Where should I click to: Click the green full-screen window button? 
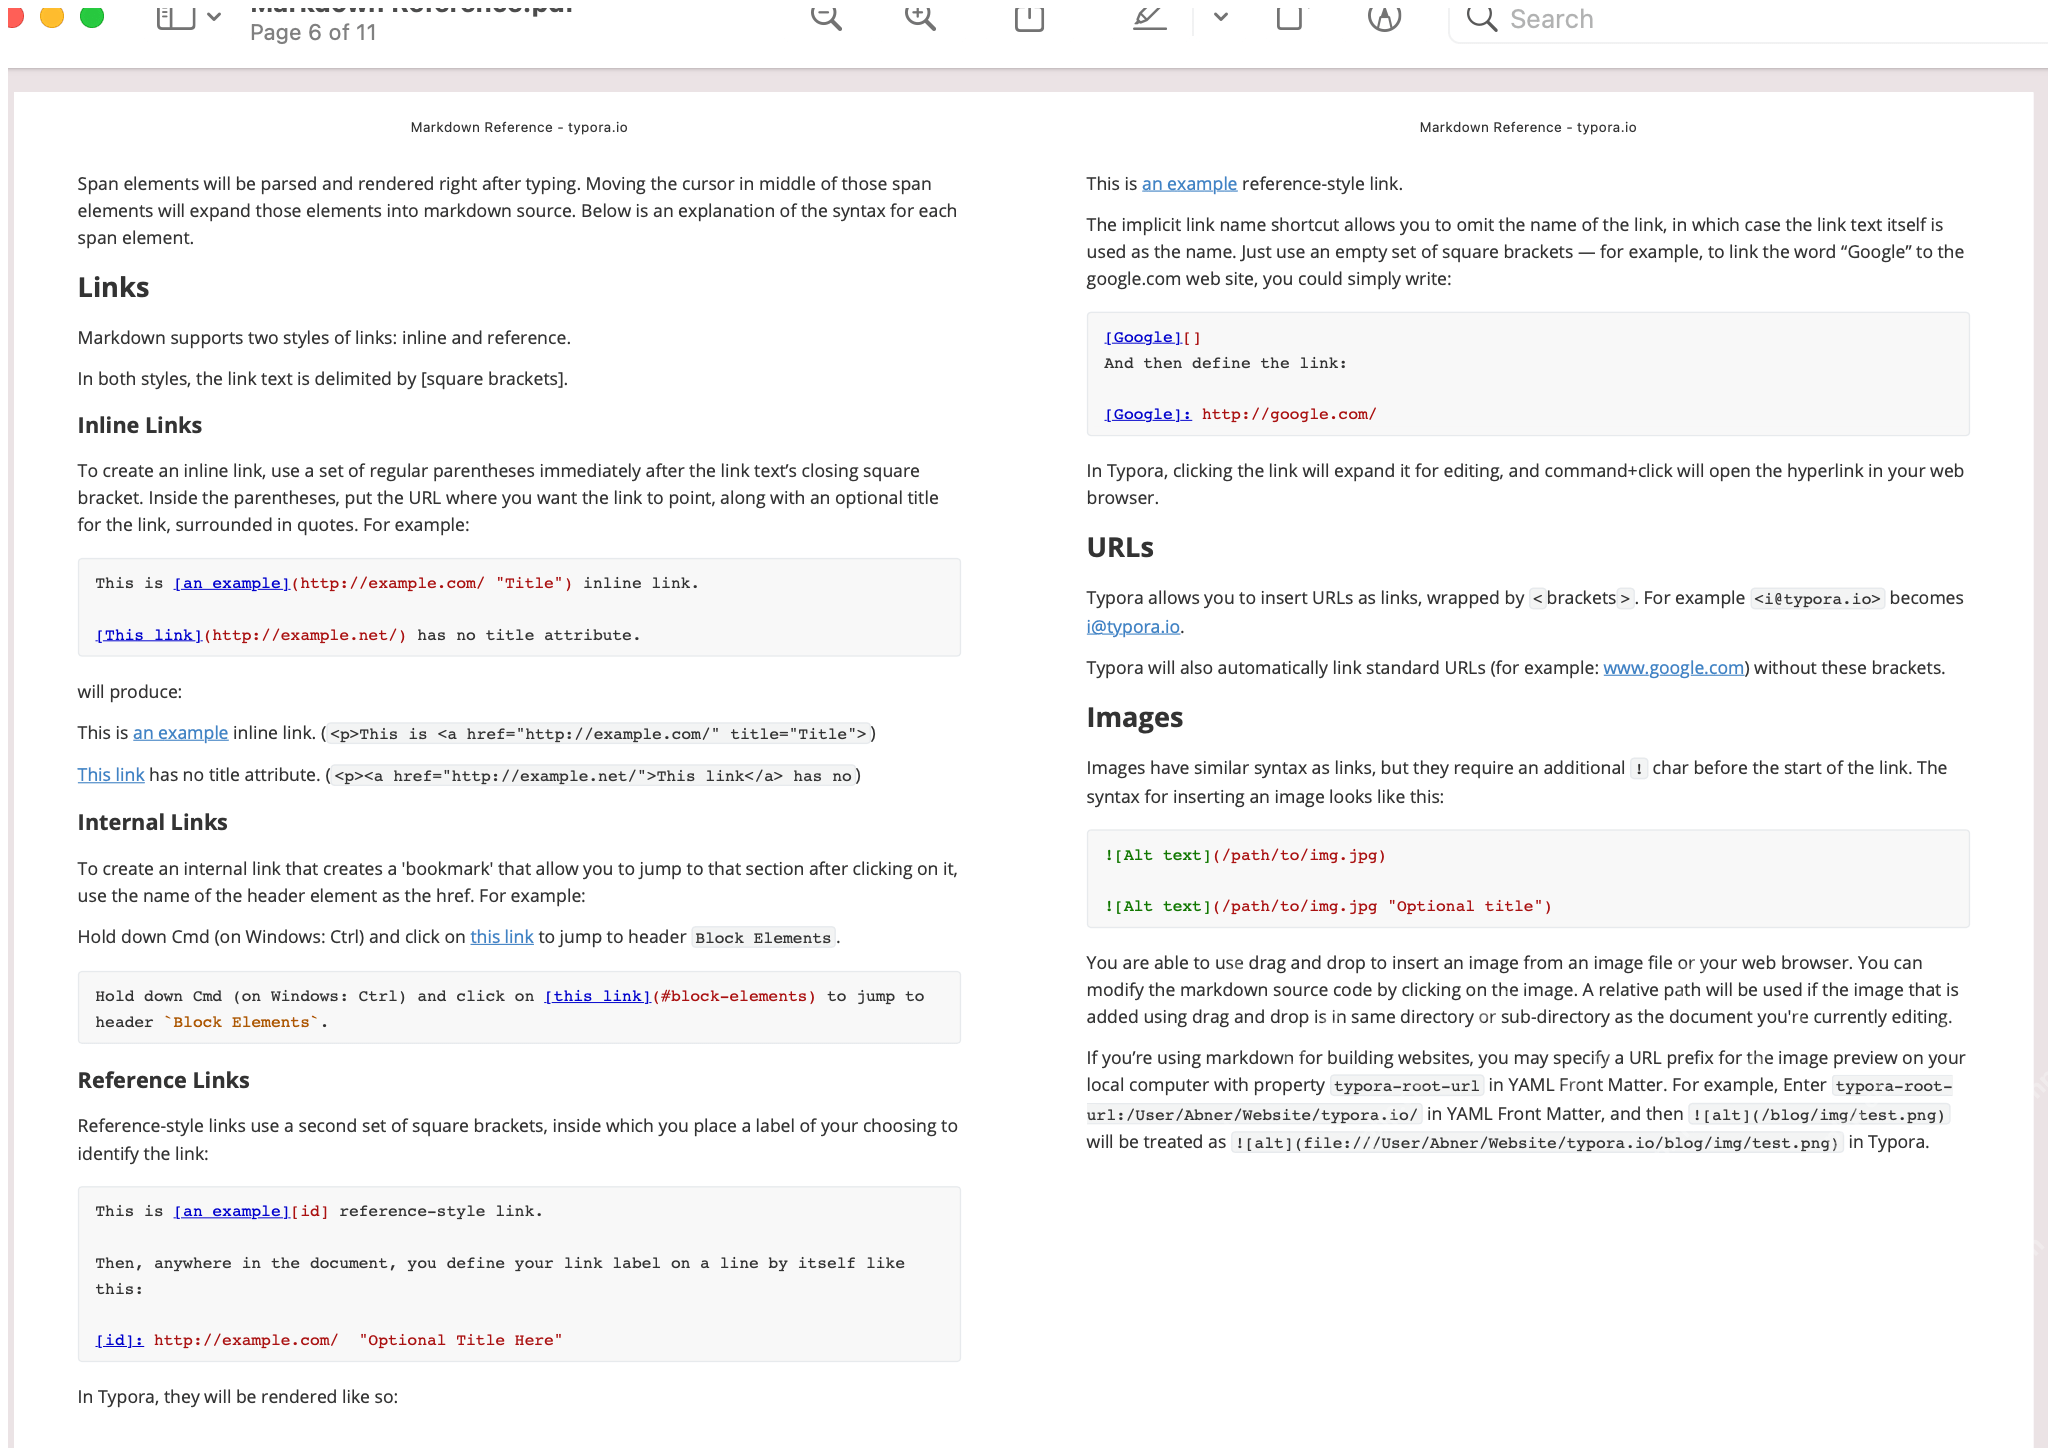(x=92, y=15)
